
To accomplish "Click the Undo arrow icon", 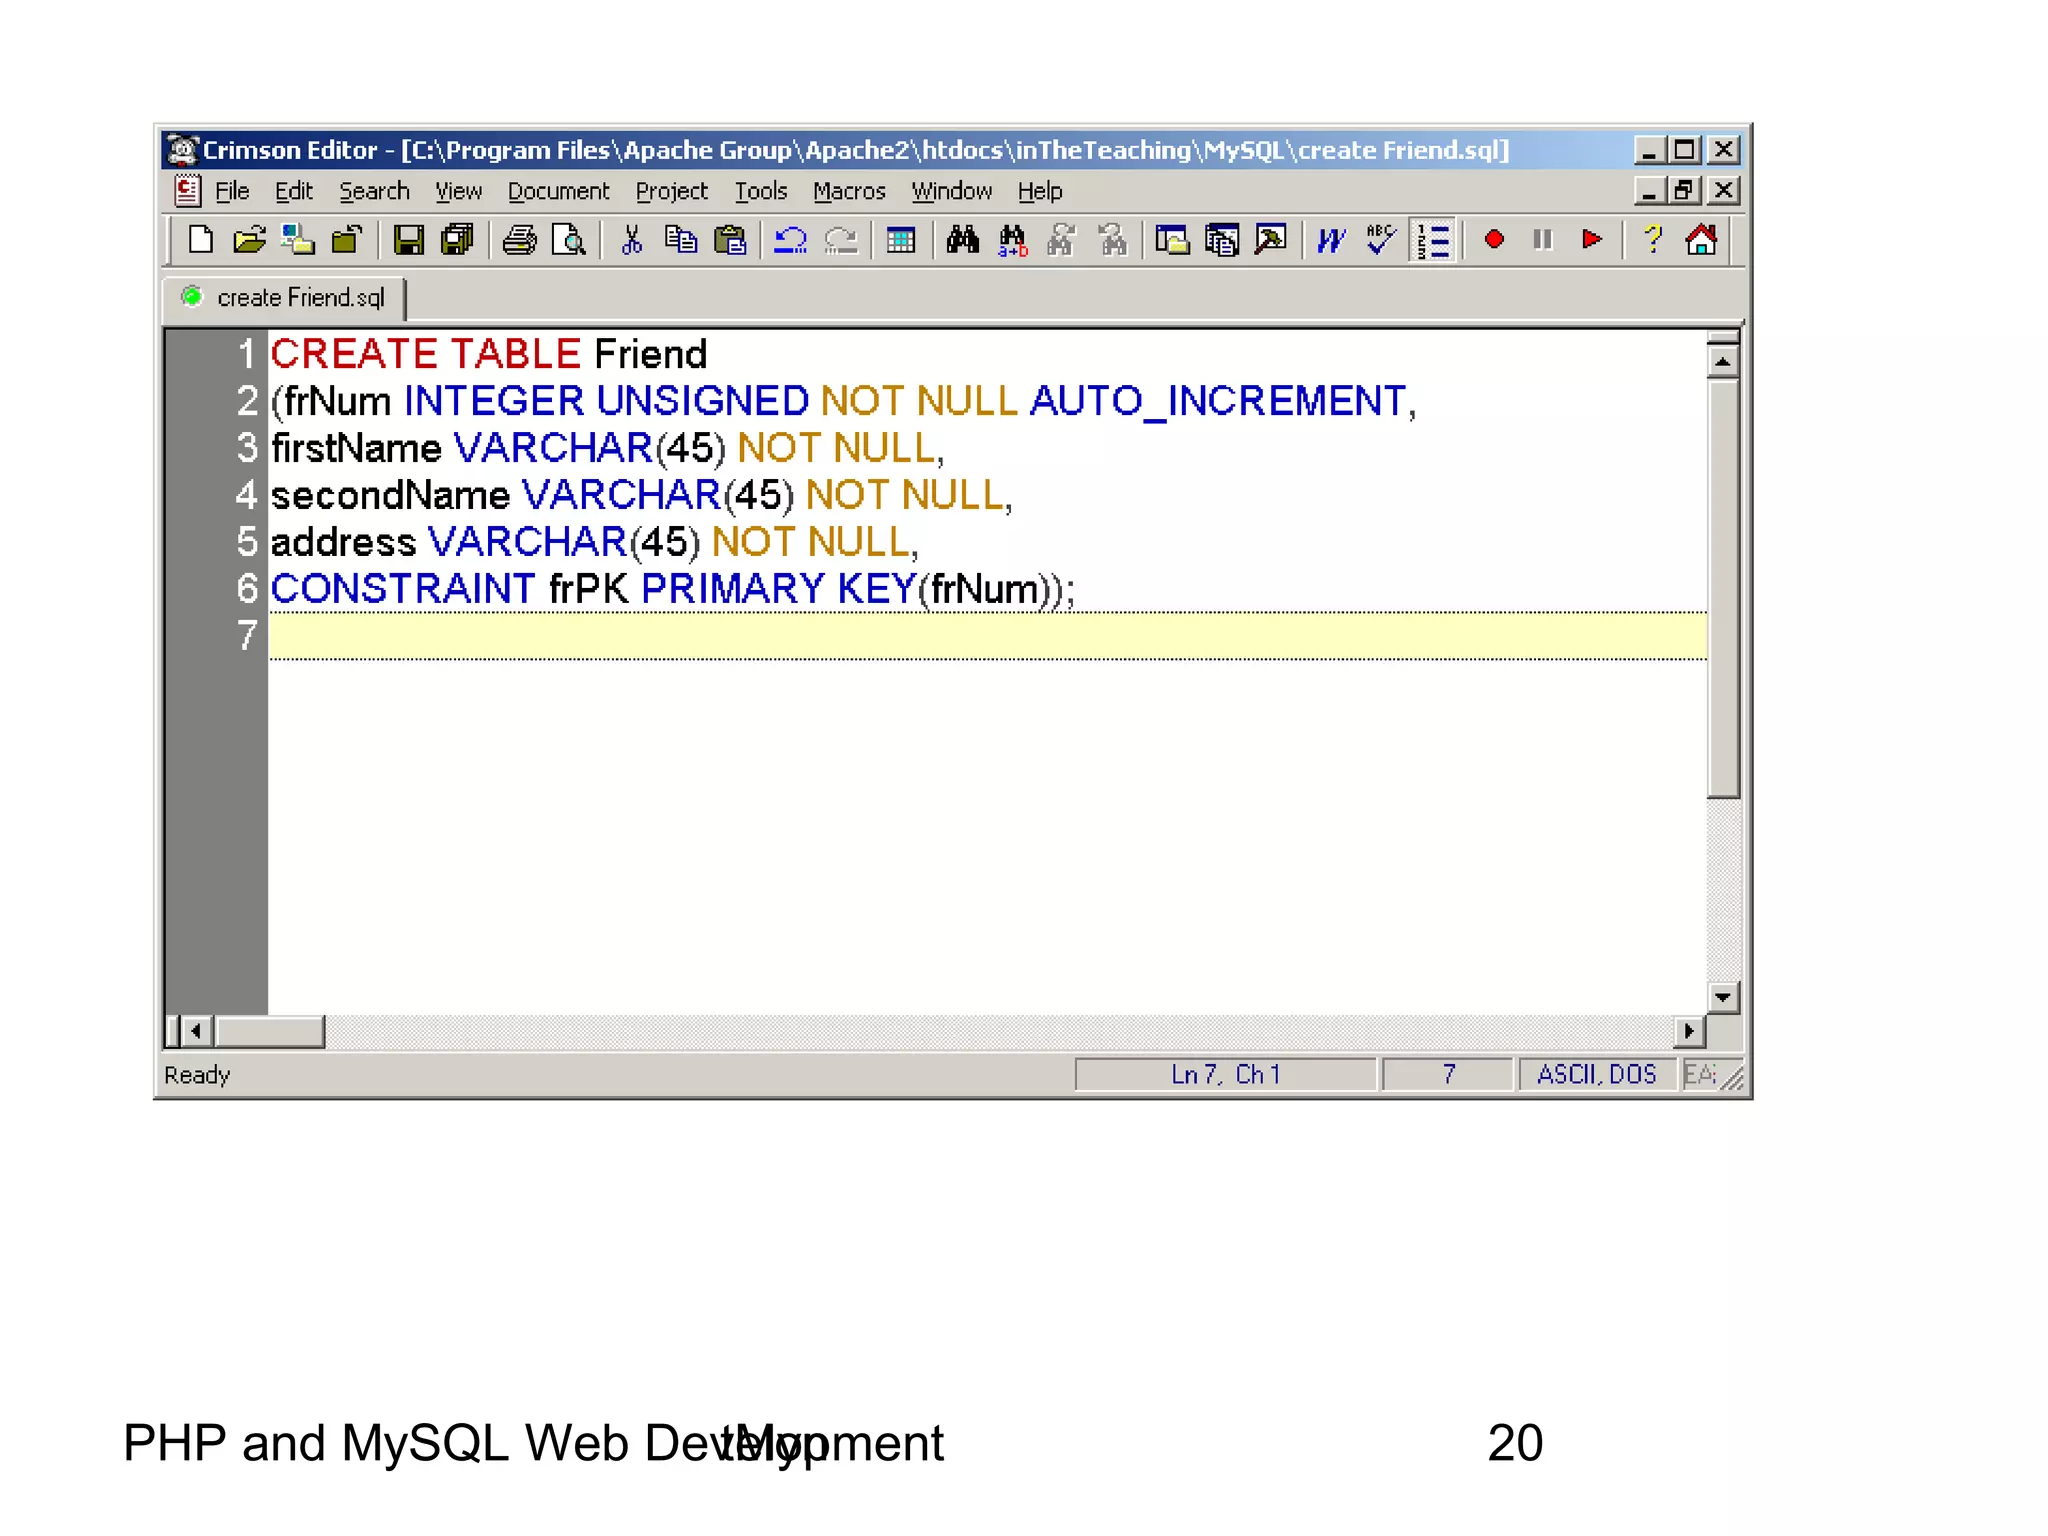I will tap(791, 240).
